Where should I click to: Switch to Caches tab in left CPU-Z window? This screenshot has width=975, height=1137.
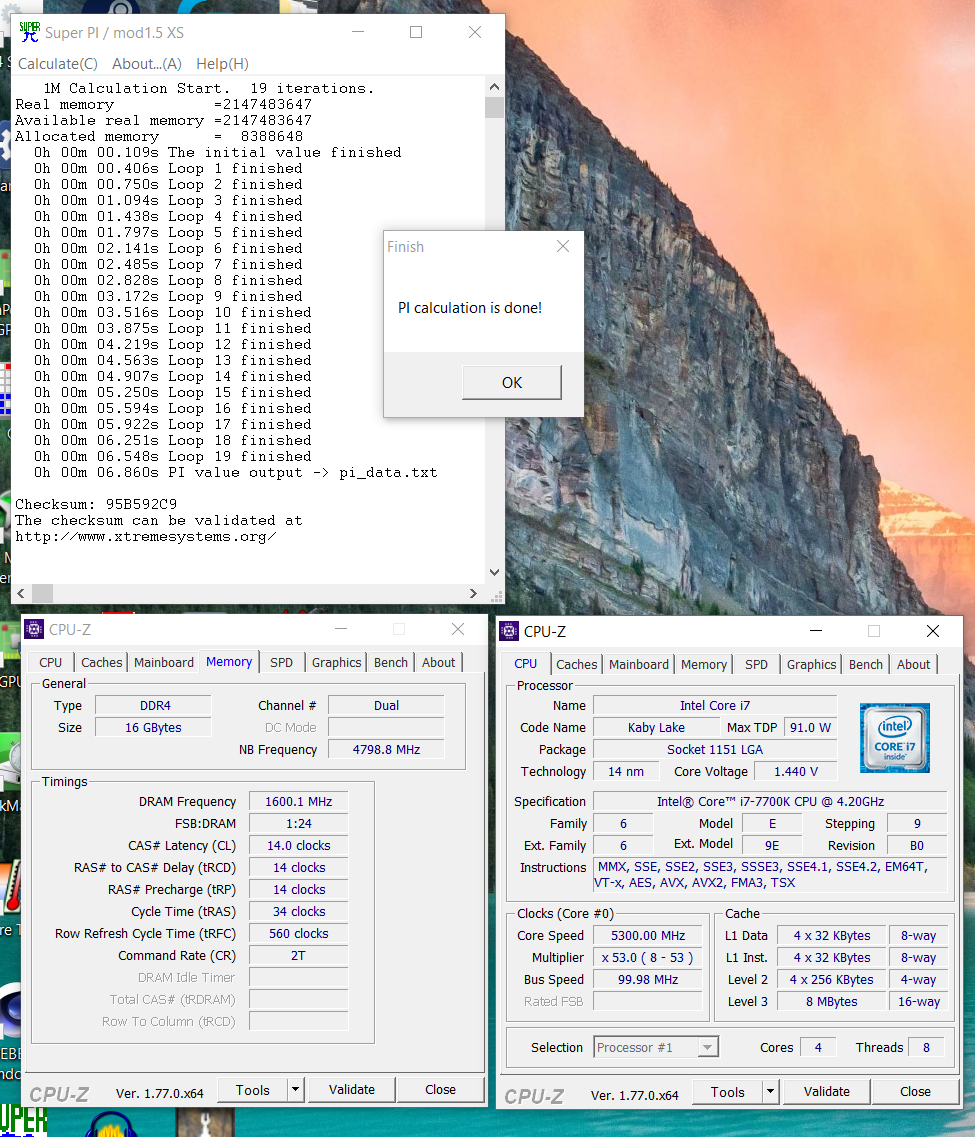[x=101, y=662]
